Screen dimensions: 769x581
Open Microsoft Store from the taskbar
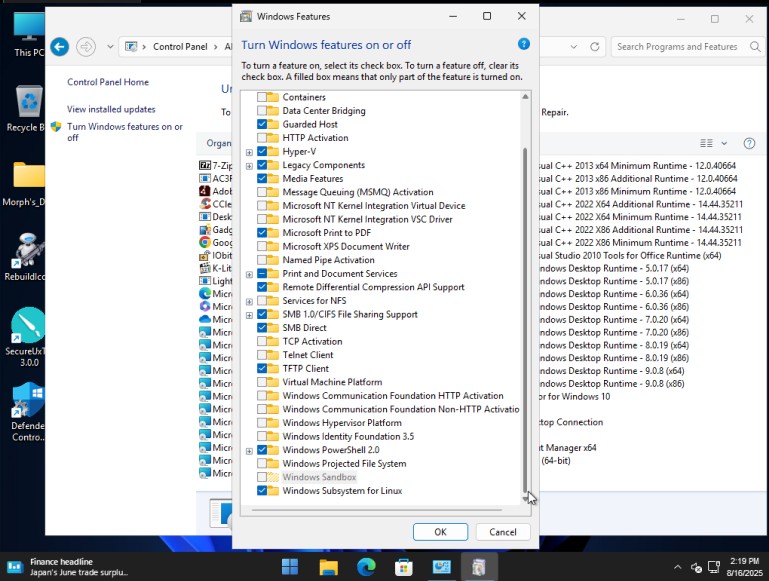click(404, 567)
